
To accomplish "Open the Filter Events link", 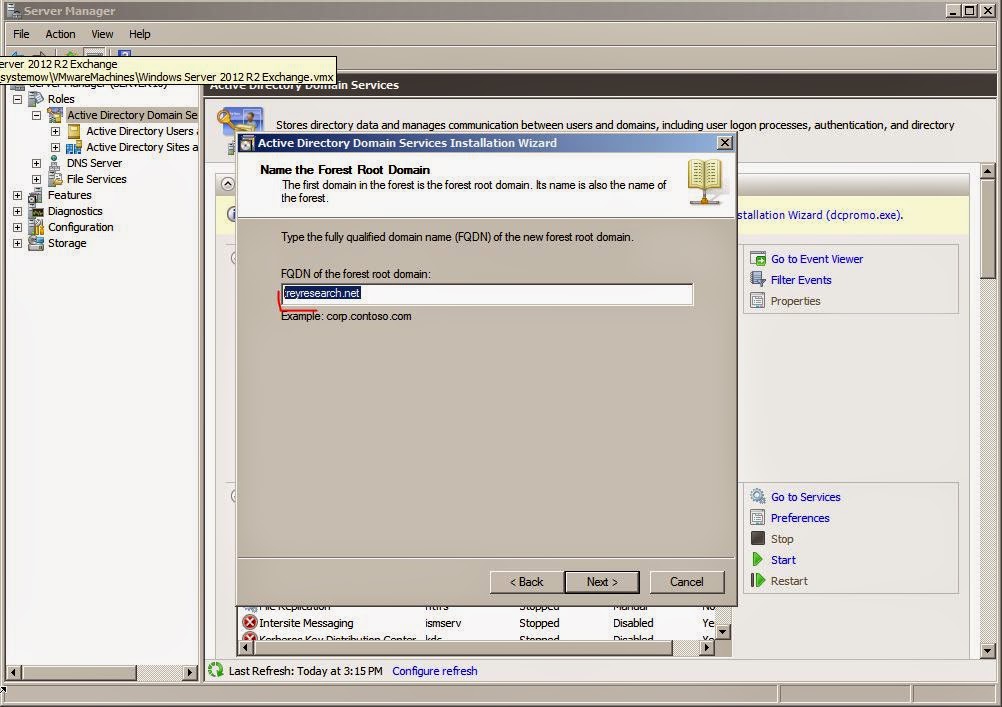I will click(801, 280).
